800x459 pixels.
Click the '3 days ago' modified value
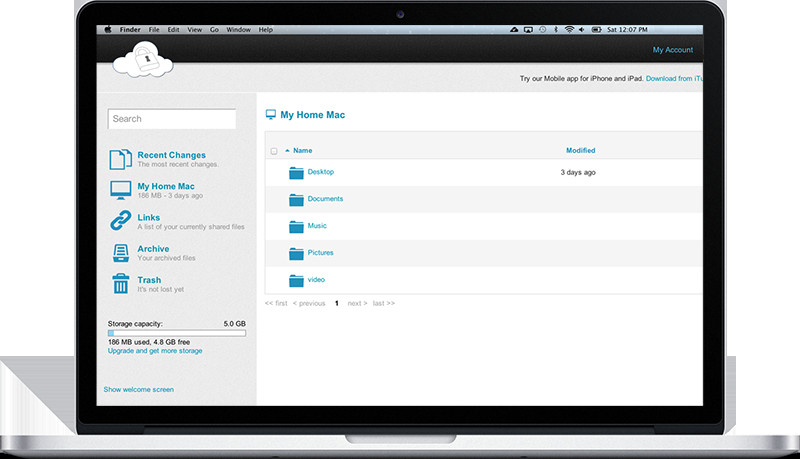[578, 172]
